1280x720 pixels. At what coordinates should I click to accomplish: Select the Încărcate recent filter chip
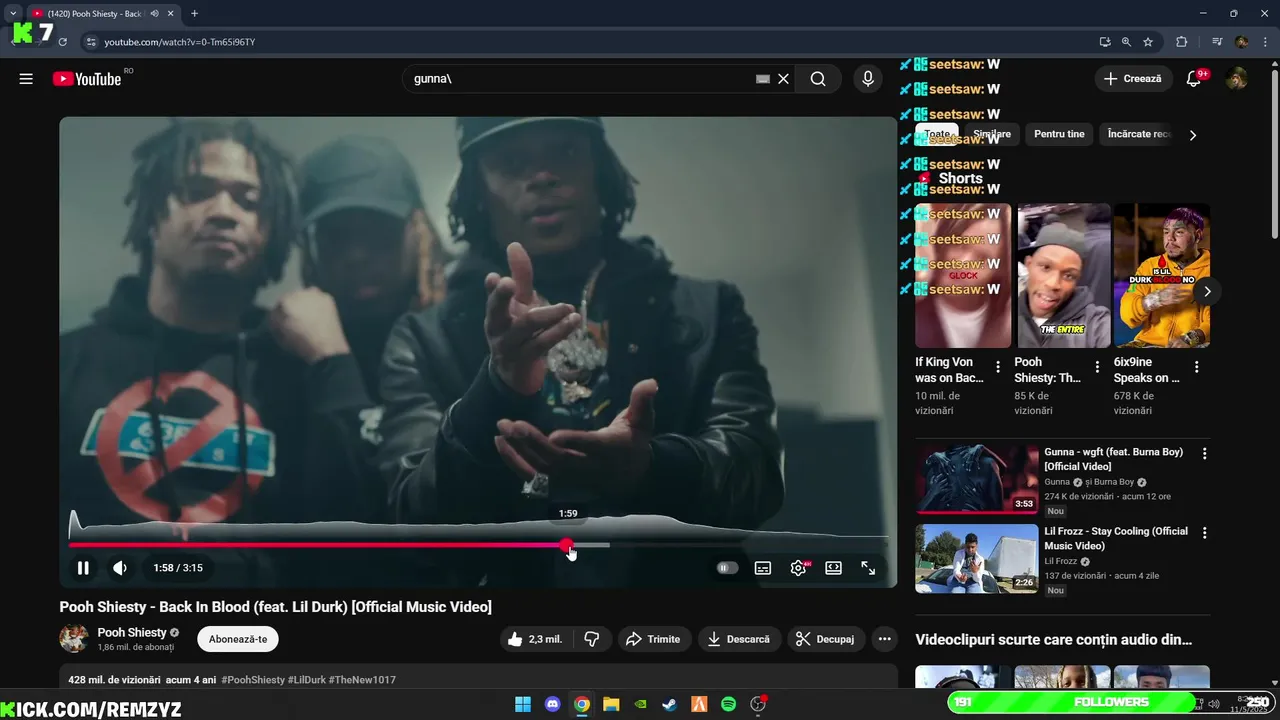click(x=1138, y=134)
